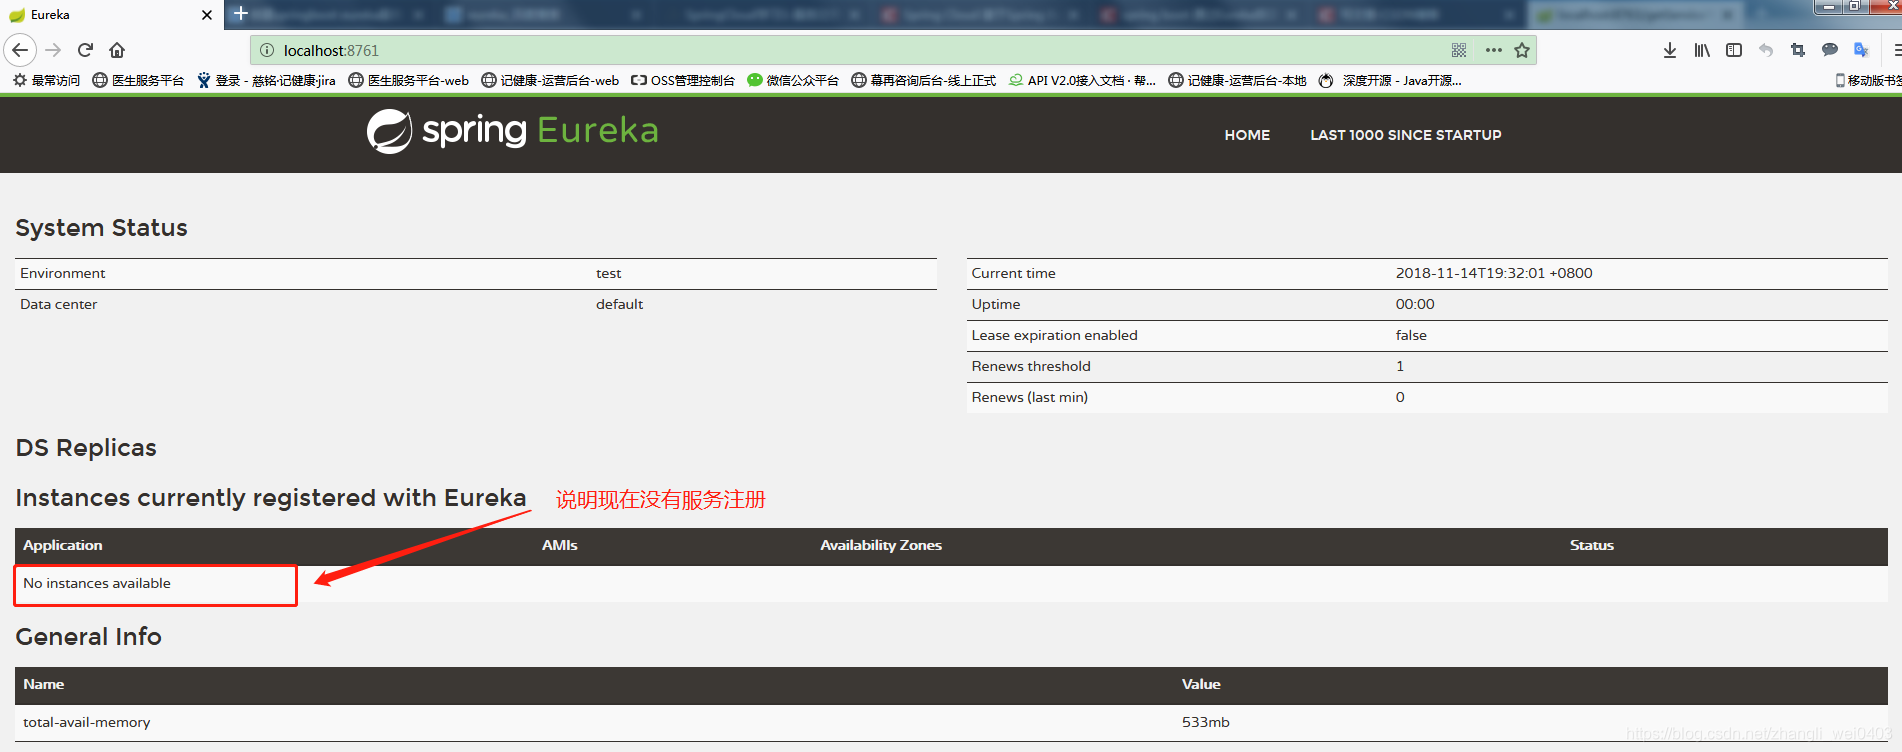1902x752 pixels.
Task: Click the browser forward arrow
Action: click(54, 50)
